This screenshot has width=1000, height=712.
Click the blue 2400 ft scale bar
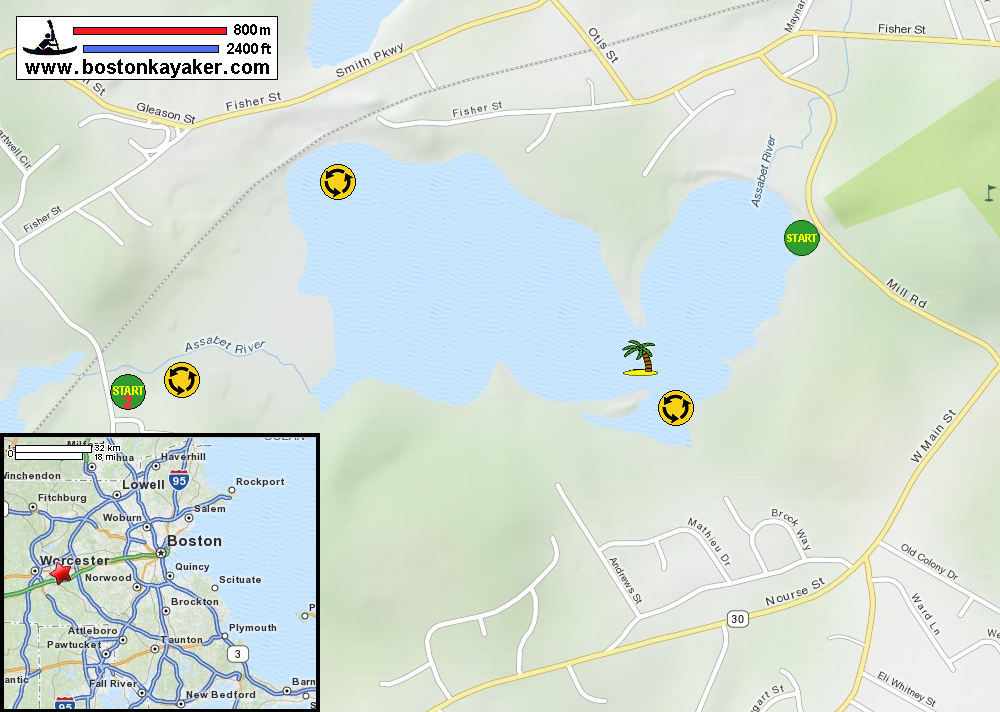(x=151, y=48)
